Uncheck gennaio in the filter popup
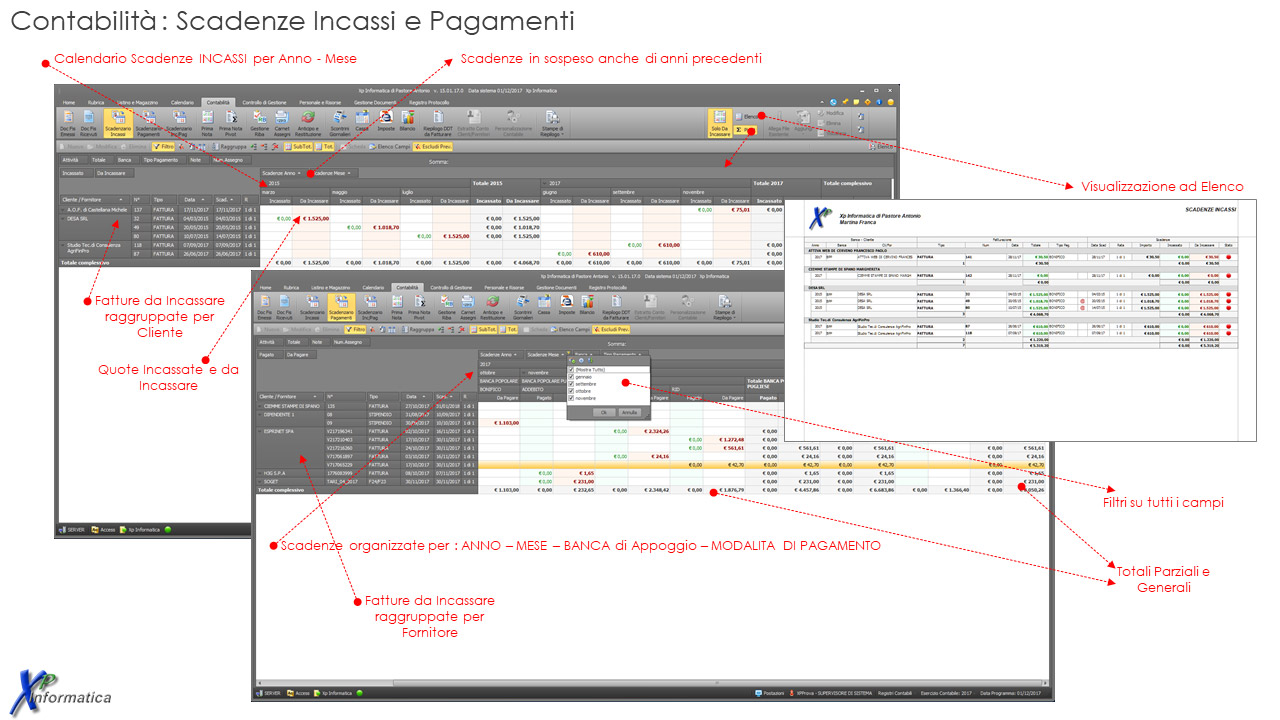This screenshot has height=720, width=1280. pyautogui.click(x=571, y=377)
